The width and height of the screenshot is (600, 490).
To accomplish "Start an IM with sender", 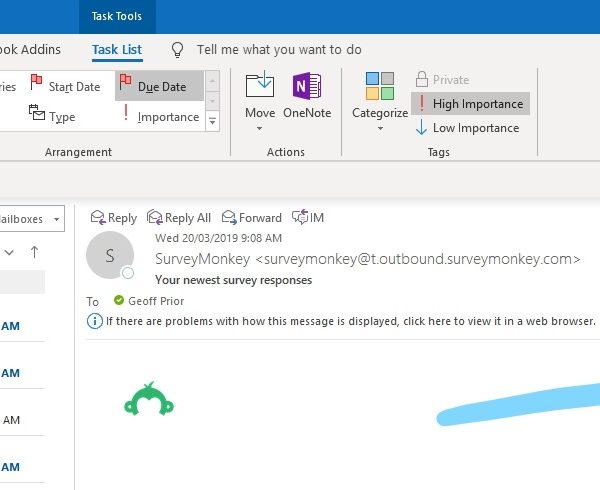I will pos(308,217).
